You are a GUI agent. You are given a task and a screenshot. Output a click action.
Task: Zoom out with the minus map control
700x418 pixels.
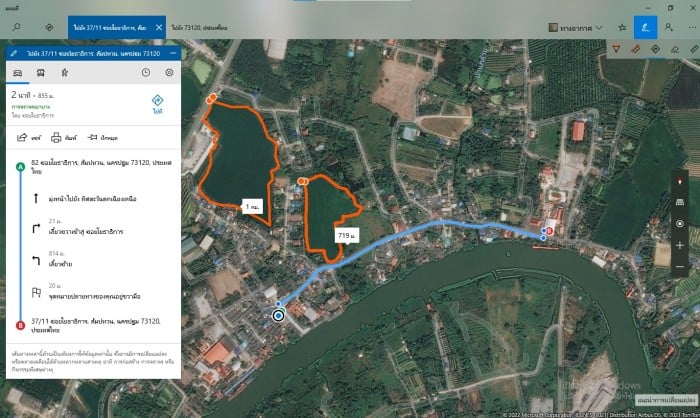click(679, 267)
